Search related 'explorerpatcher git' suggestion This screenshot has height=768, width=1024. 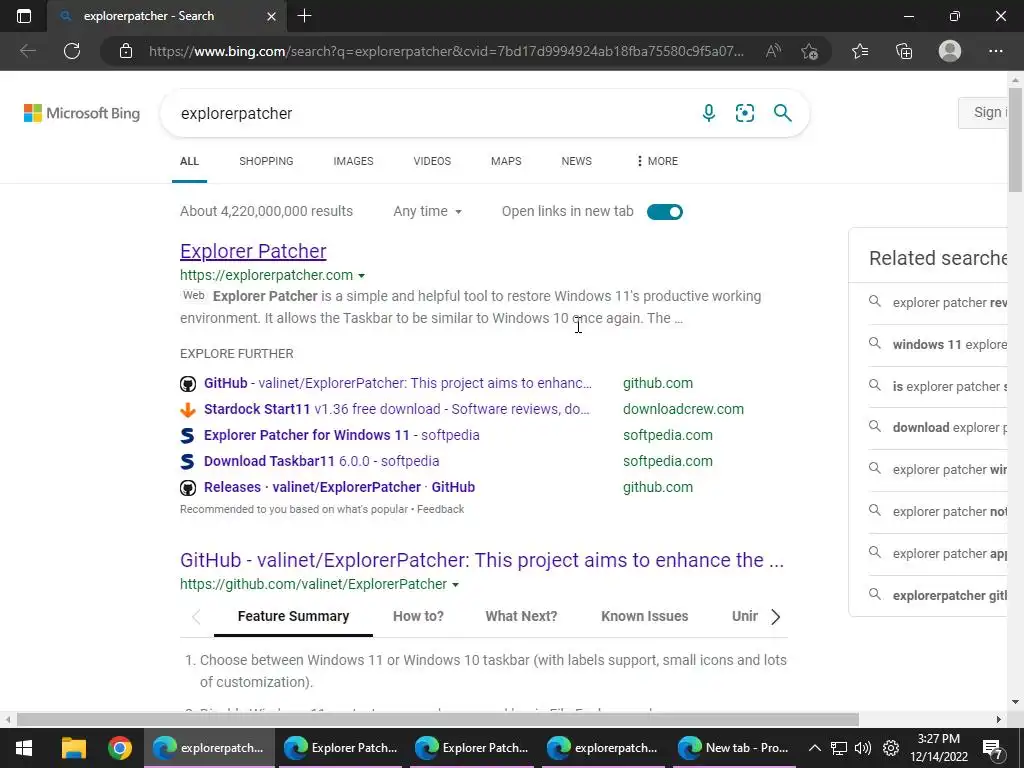click(938, 595)
